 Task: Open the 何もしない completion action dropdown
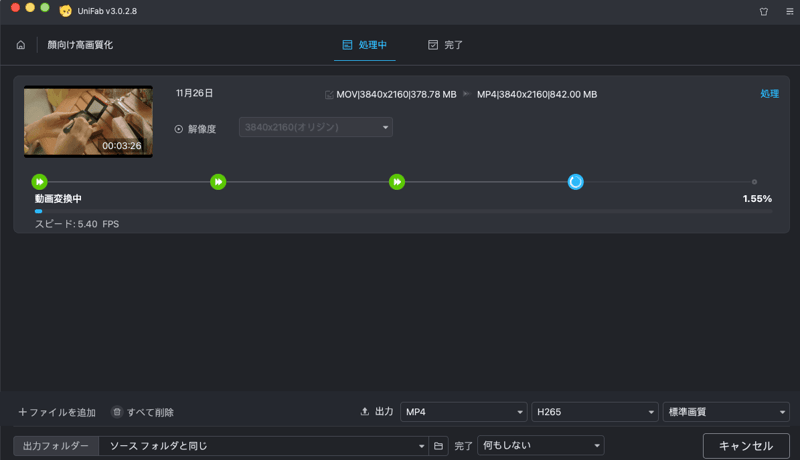(x=541, y=446)
